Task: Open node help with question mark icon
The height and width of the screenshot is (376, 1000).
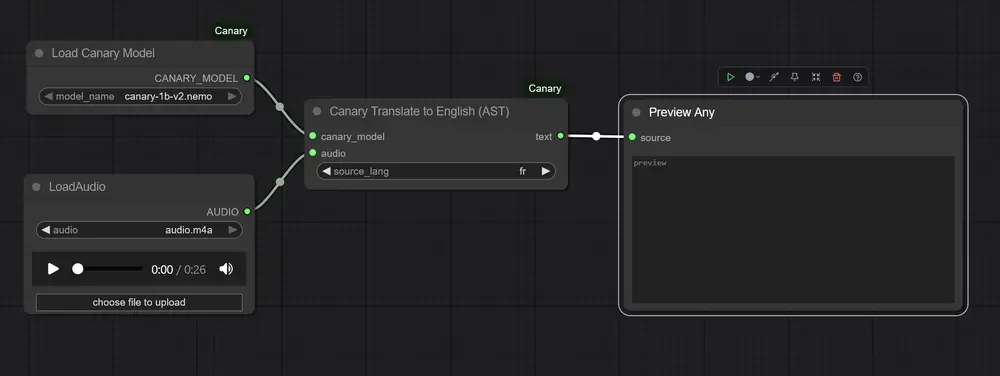Action: (858, 77)
